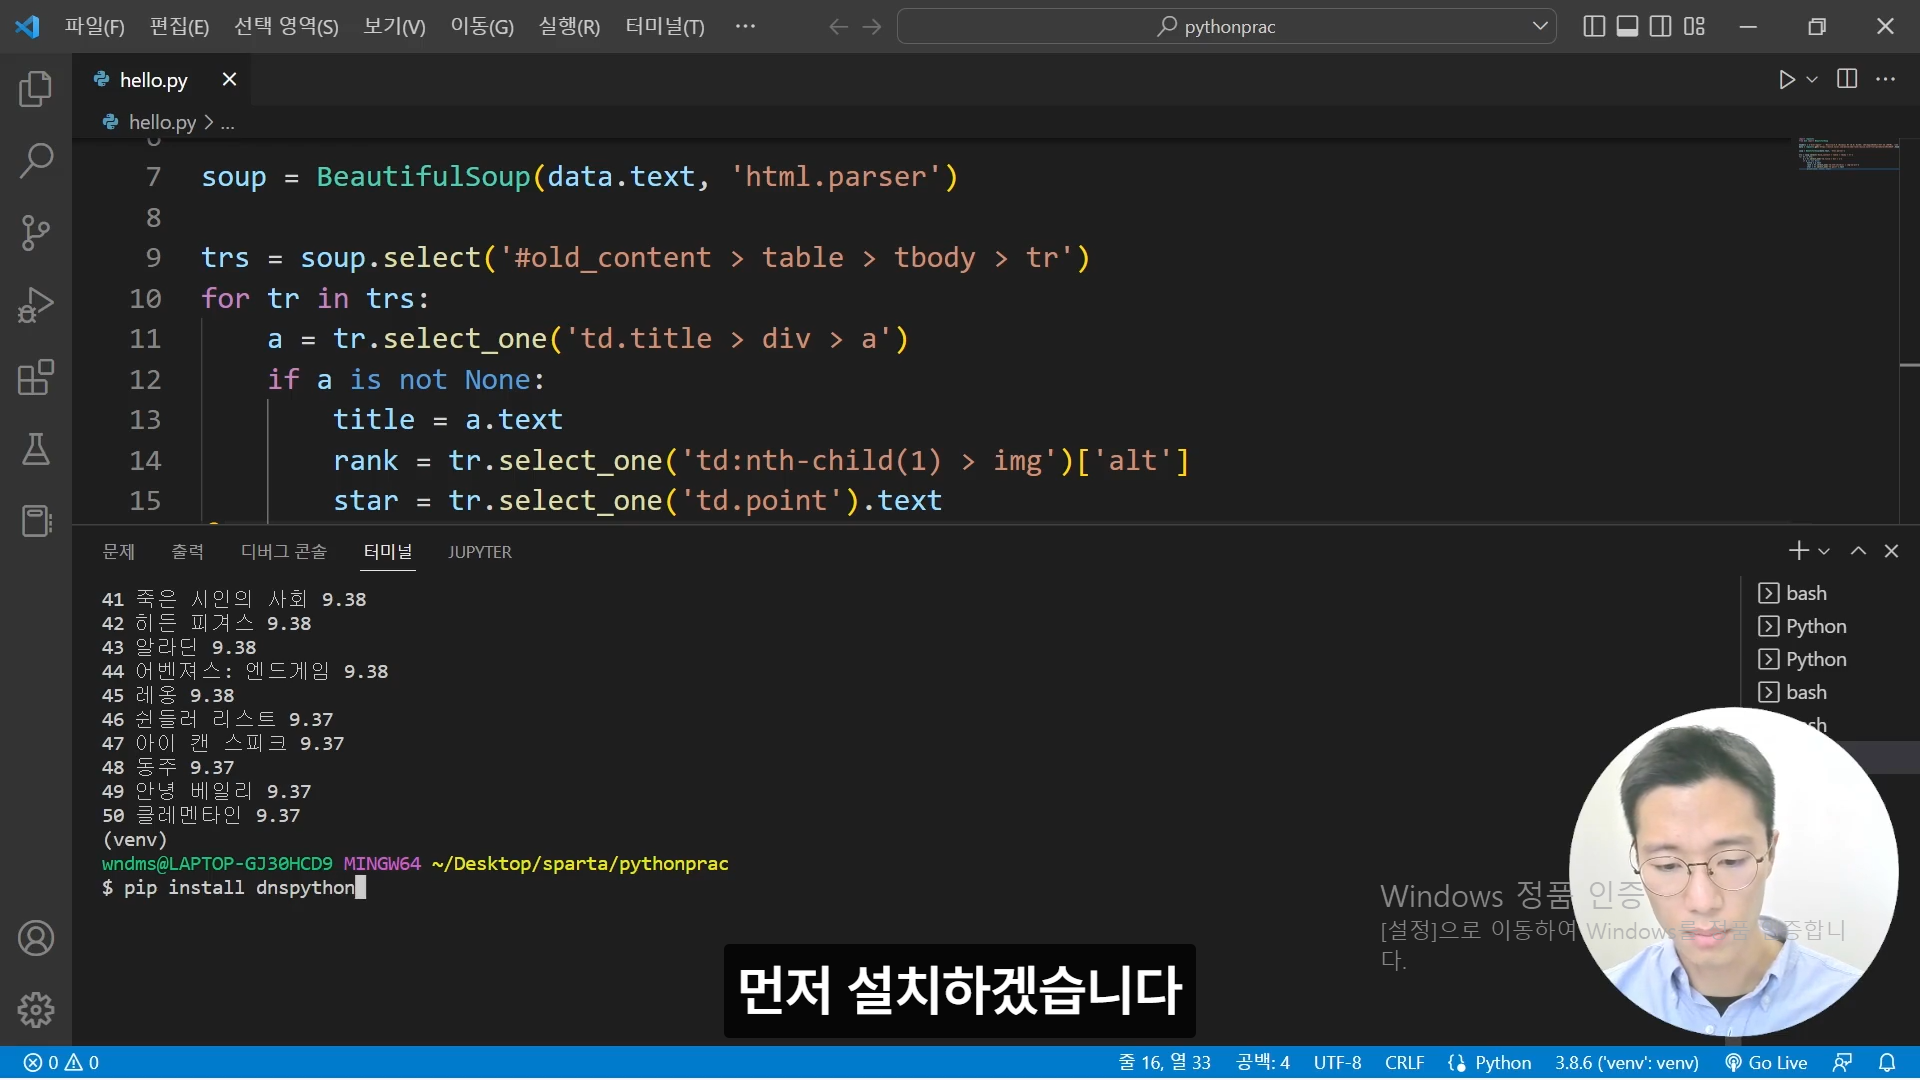
Task: Open the Testing flask view
Action: pyautogui.click(x=36, y=449)
